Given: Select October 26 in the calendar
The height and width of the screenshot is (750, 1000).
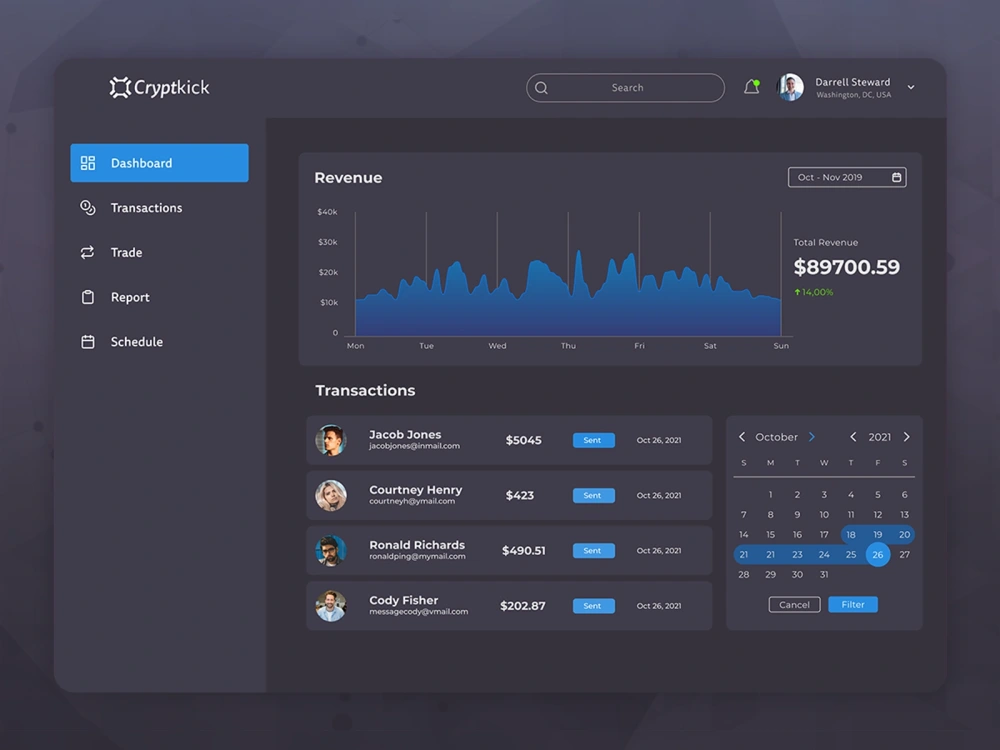Looking at the screenshot, I should [878, 555].
